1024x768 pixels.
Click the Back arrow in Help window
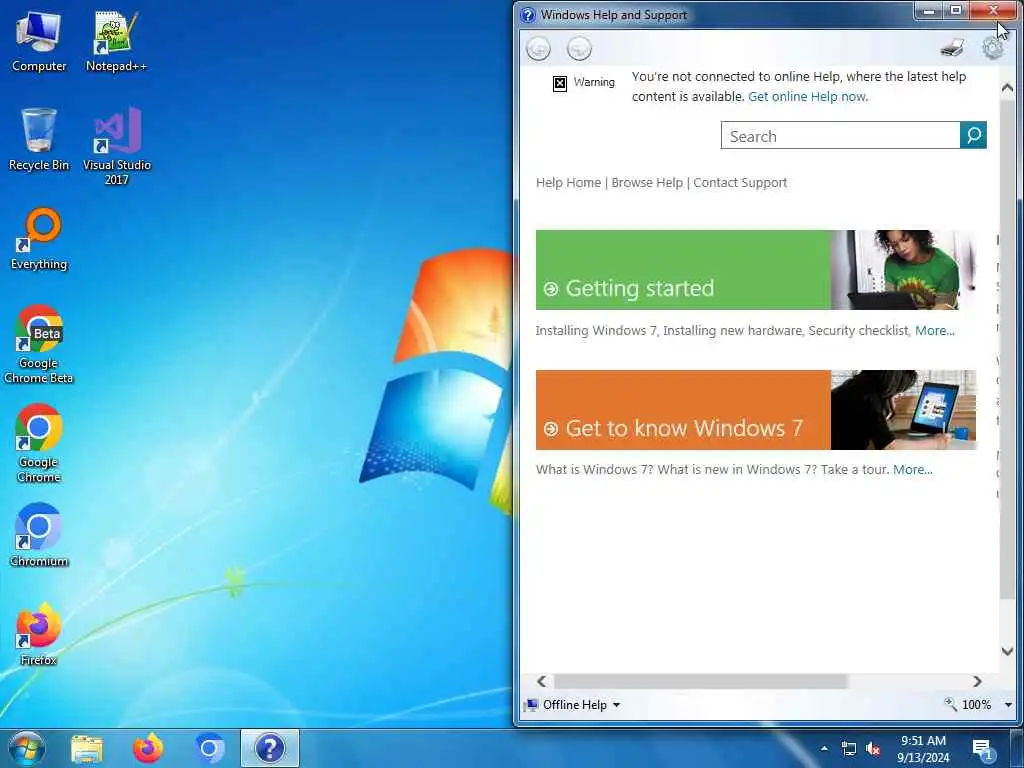click(x=539, y=49)
